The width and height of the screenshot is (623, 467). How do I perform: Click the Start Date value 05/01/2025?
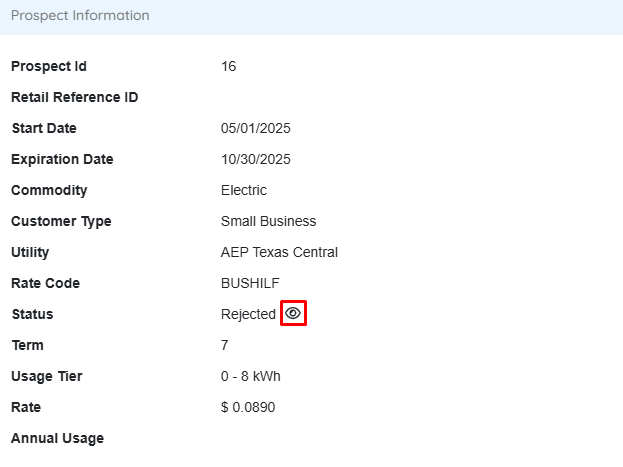pyautogui.click(x=255, y=129)
